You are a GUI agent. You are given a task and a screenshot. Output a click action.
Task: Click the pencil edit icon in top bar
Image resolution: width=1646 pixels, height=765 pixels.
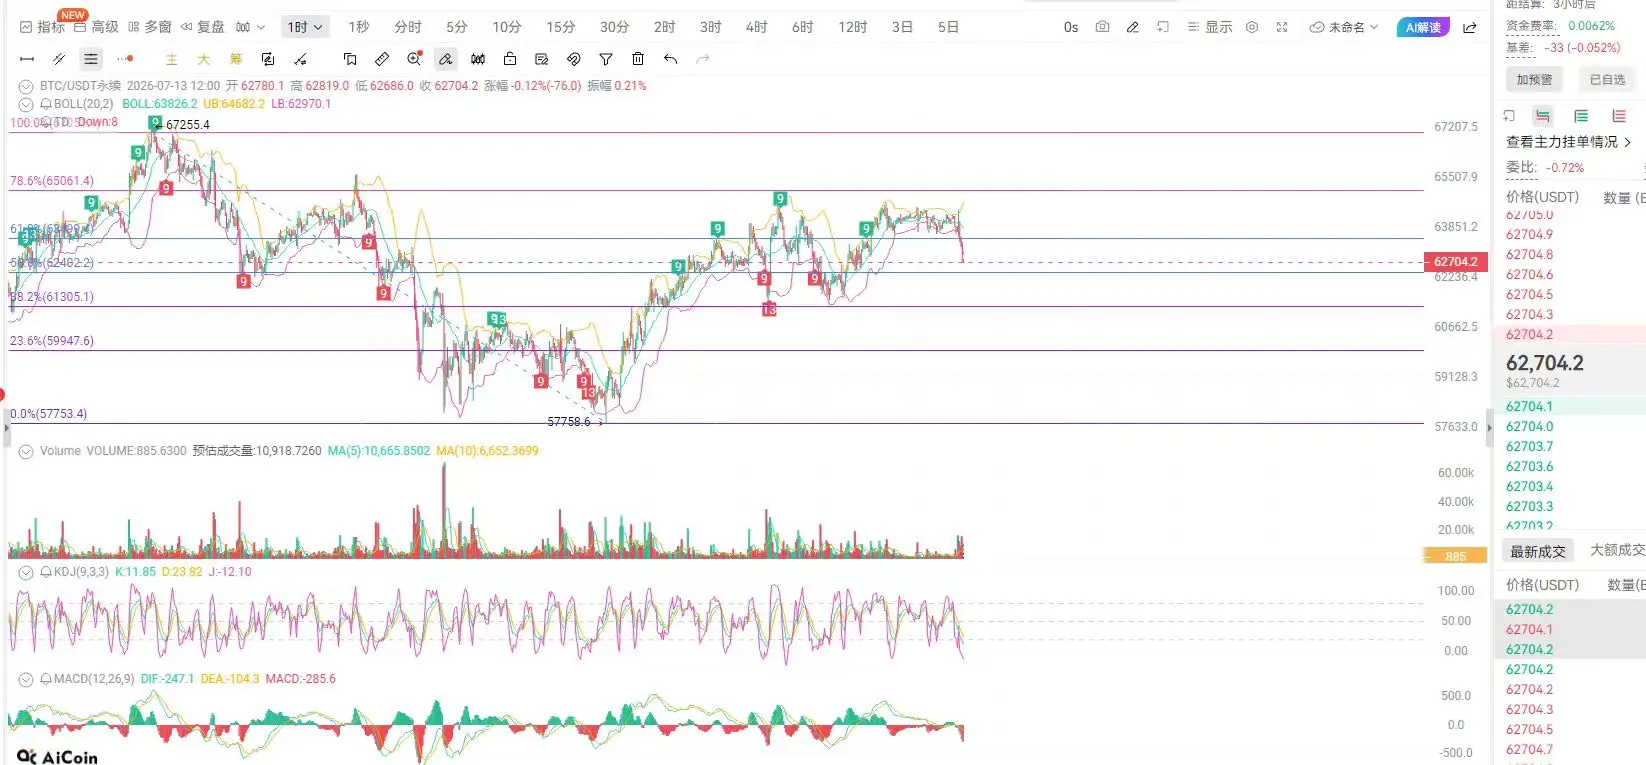1133,27
